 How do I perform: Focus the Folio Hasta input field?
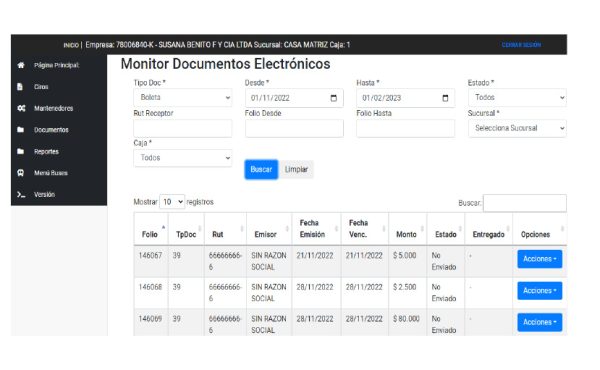(405, 128)
